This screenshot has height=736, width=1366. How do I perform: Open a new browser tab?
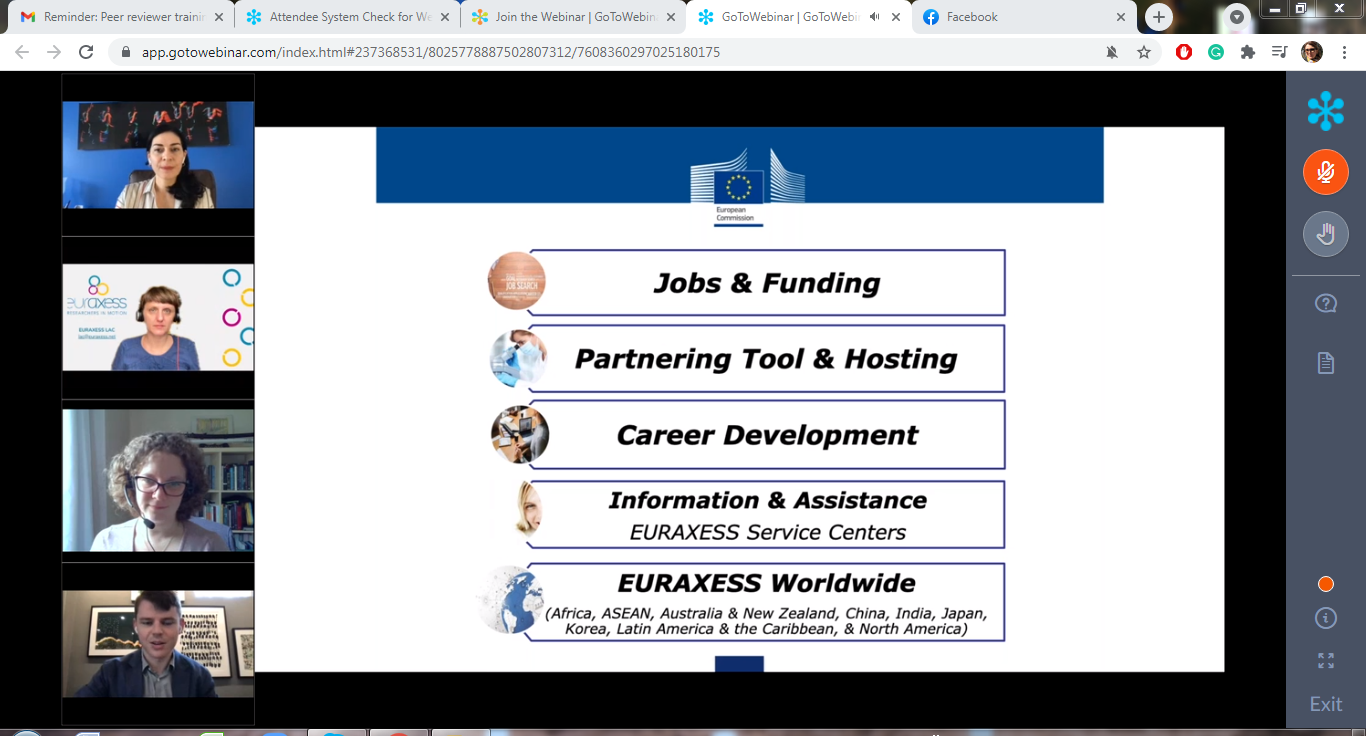[1159, 17]
